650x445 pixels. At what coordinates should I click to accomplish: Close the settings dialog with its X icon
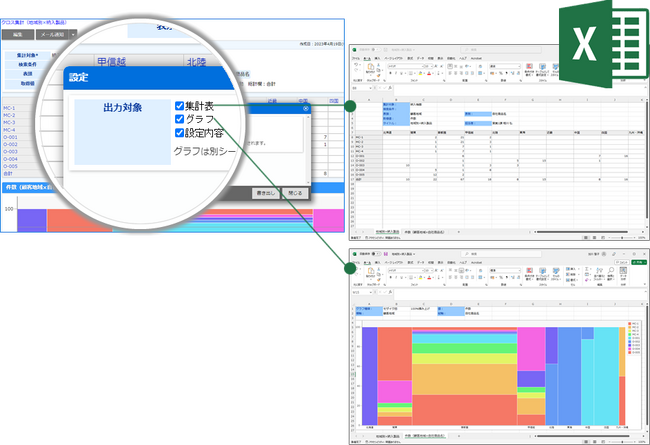point(306,108)
